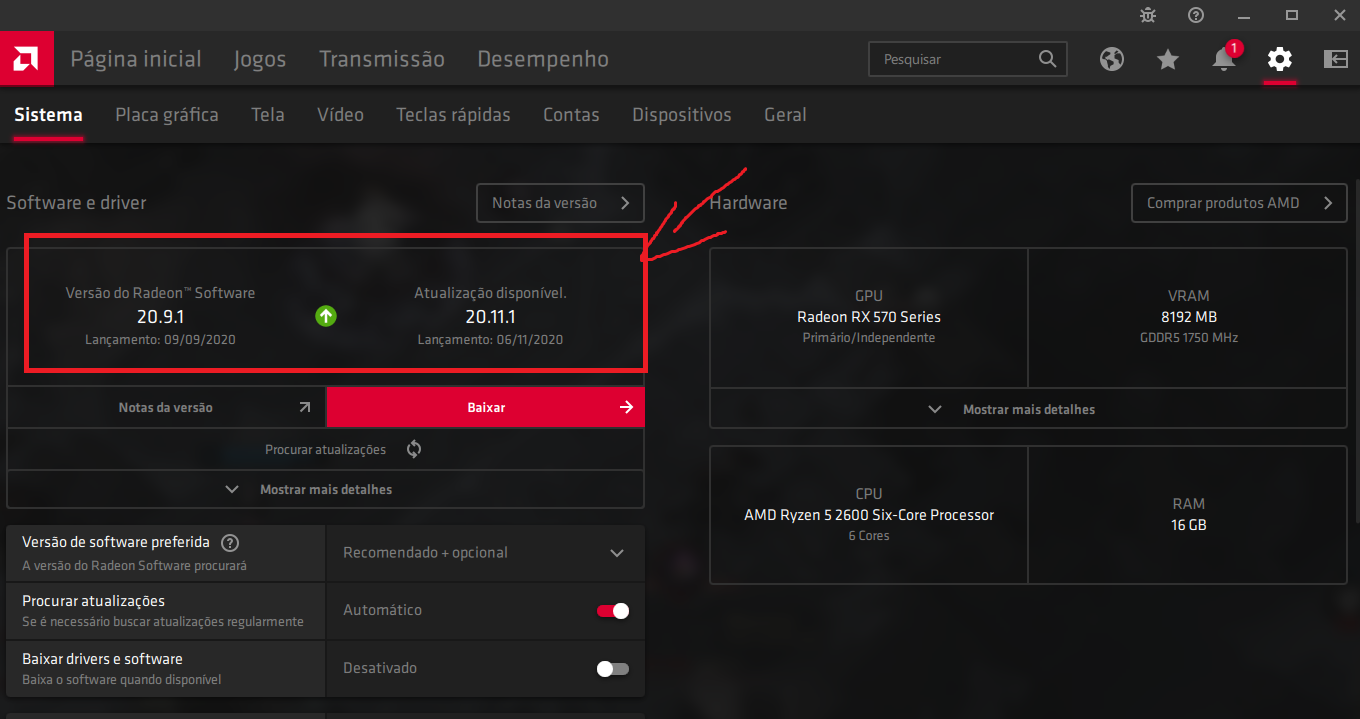Expand Mostrar mais detalhes under Software e driver
The width and height of the screenshot is (1360, 719).
coord(326,490)
